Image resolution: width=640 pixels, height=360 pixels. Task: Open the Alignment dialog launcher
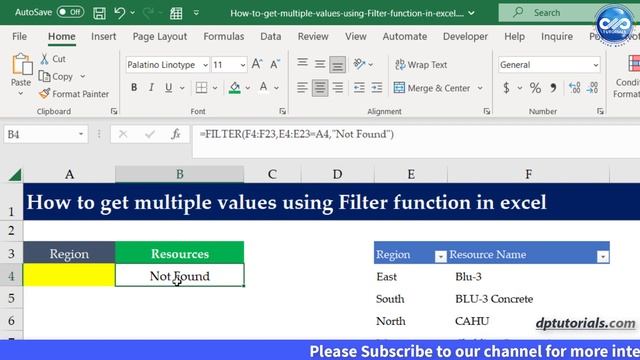click(x=487, y=111)
